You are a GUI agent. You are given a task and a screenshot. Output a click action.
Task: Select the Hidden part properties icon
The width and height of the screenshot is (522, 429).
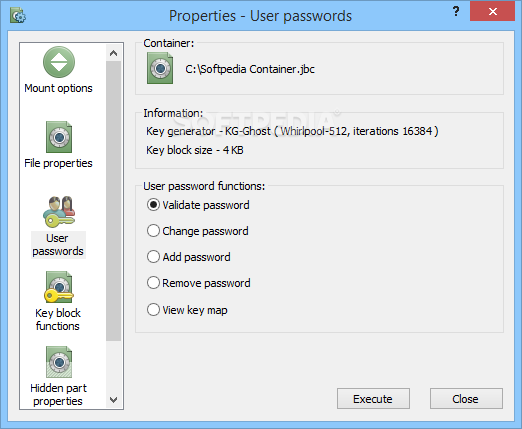tap(59, 362)
